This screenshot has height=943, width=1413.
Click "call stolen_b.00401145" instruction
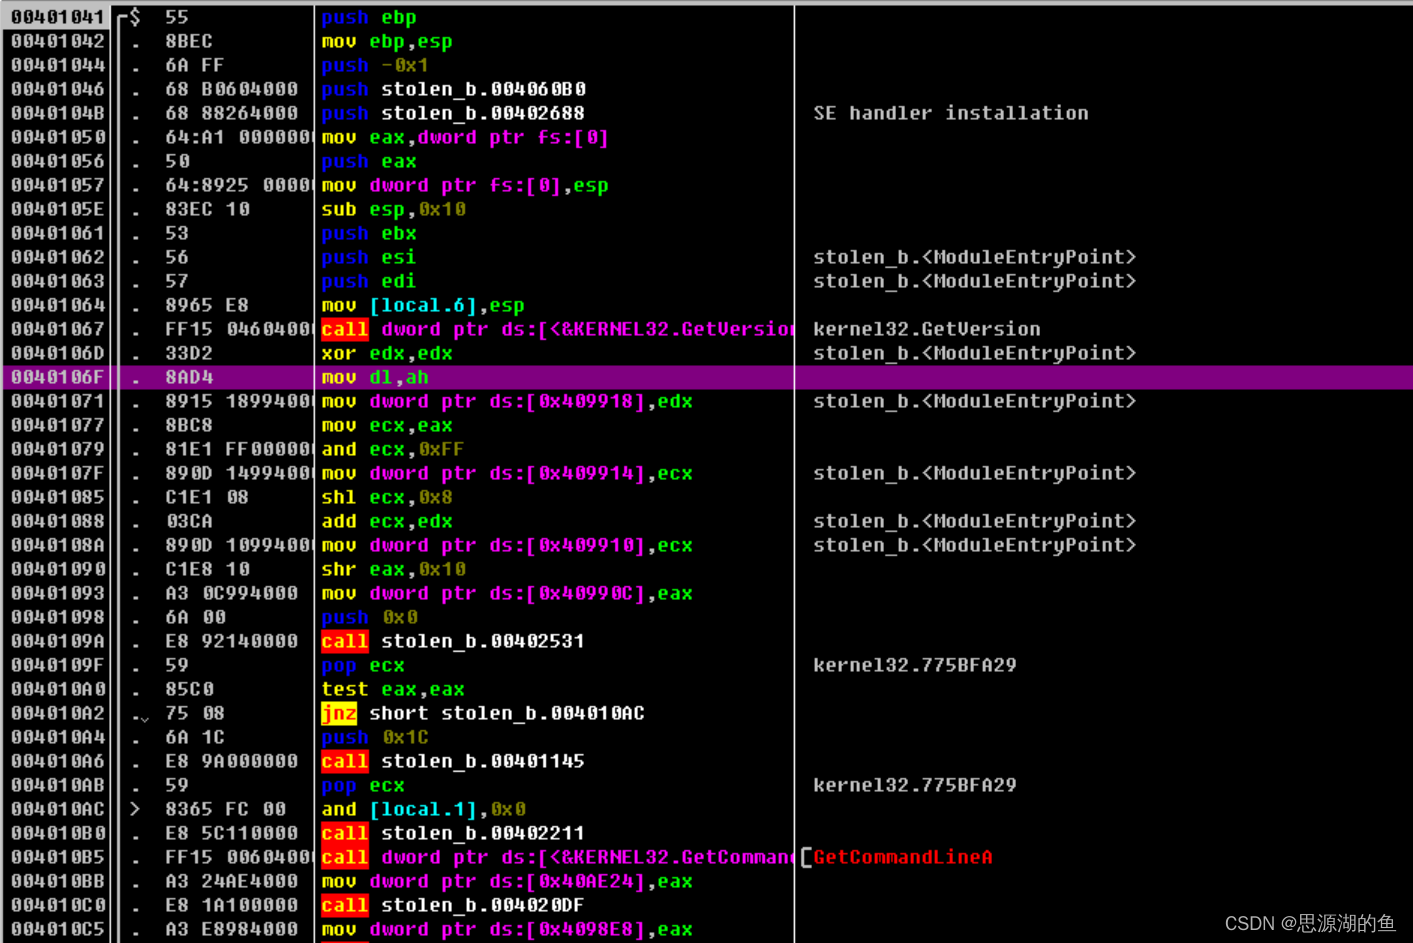(x=453, y=761)
